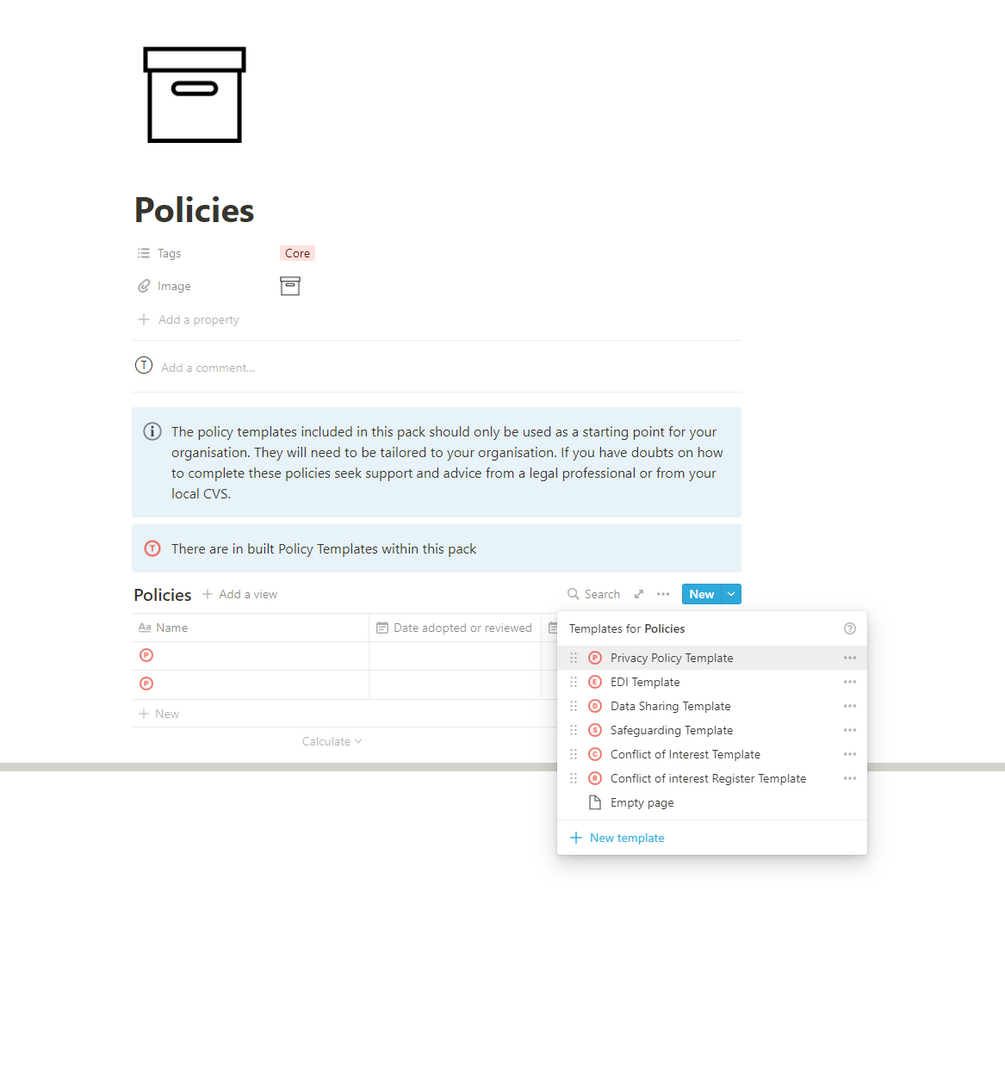Click New template link

[626, 838]
